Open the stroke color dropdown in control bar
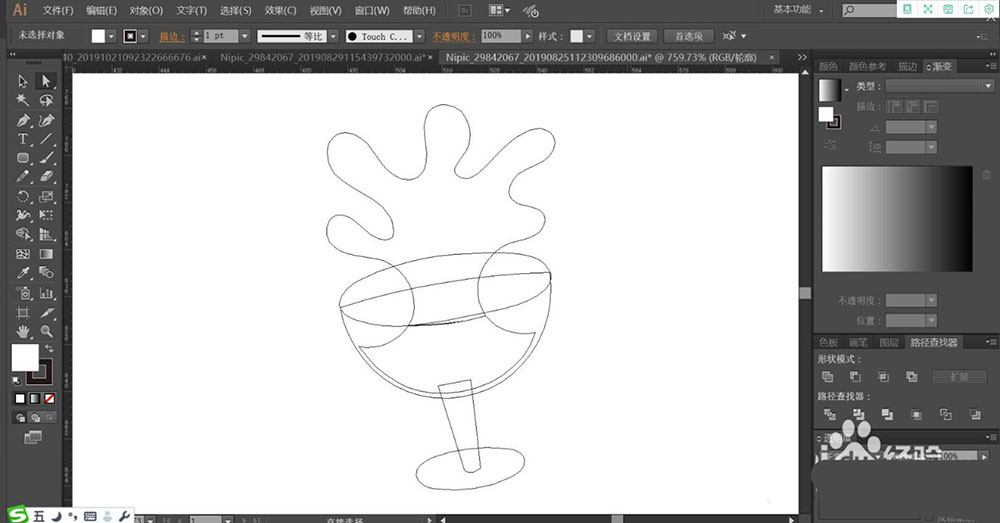The image size is (1000, 523). click(x=143, y=36)
